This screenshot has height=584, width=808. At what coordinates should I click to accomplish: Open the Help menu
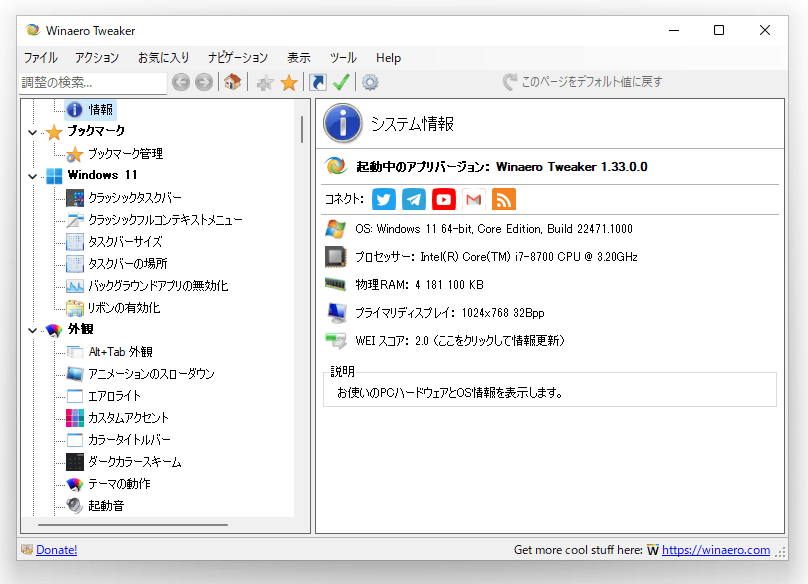[388, 58]
